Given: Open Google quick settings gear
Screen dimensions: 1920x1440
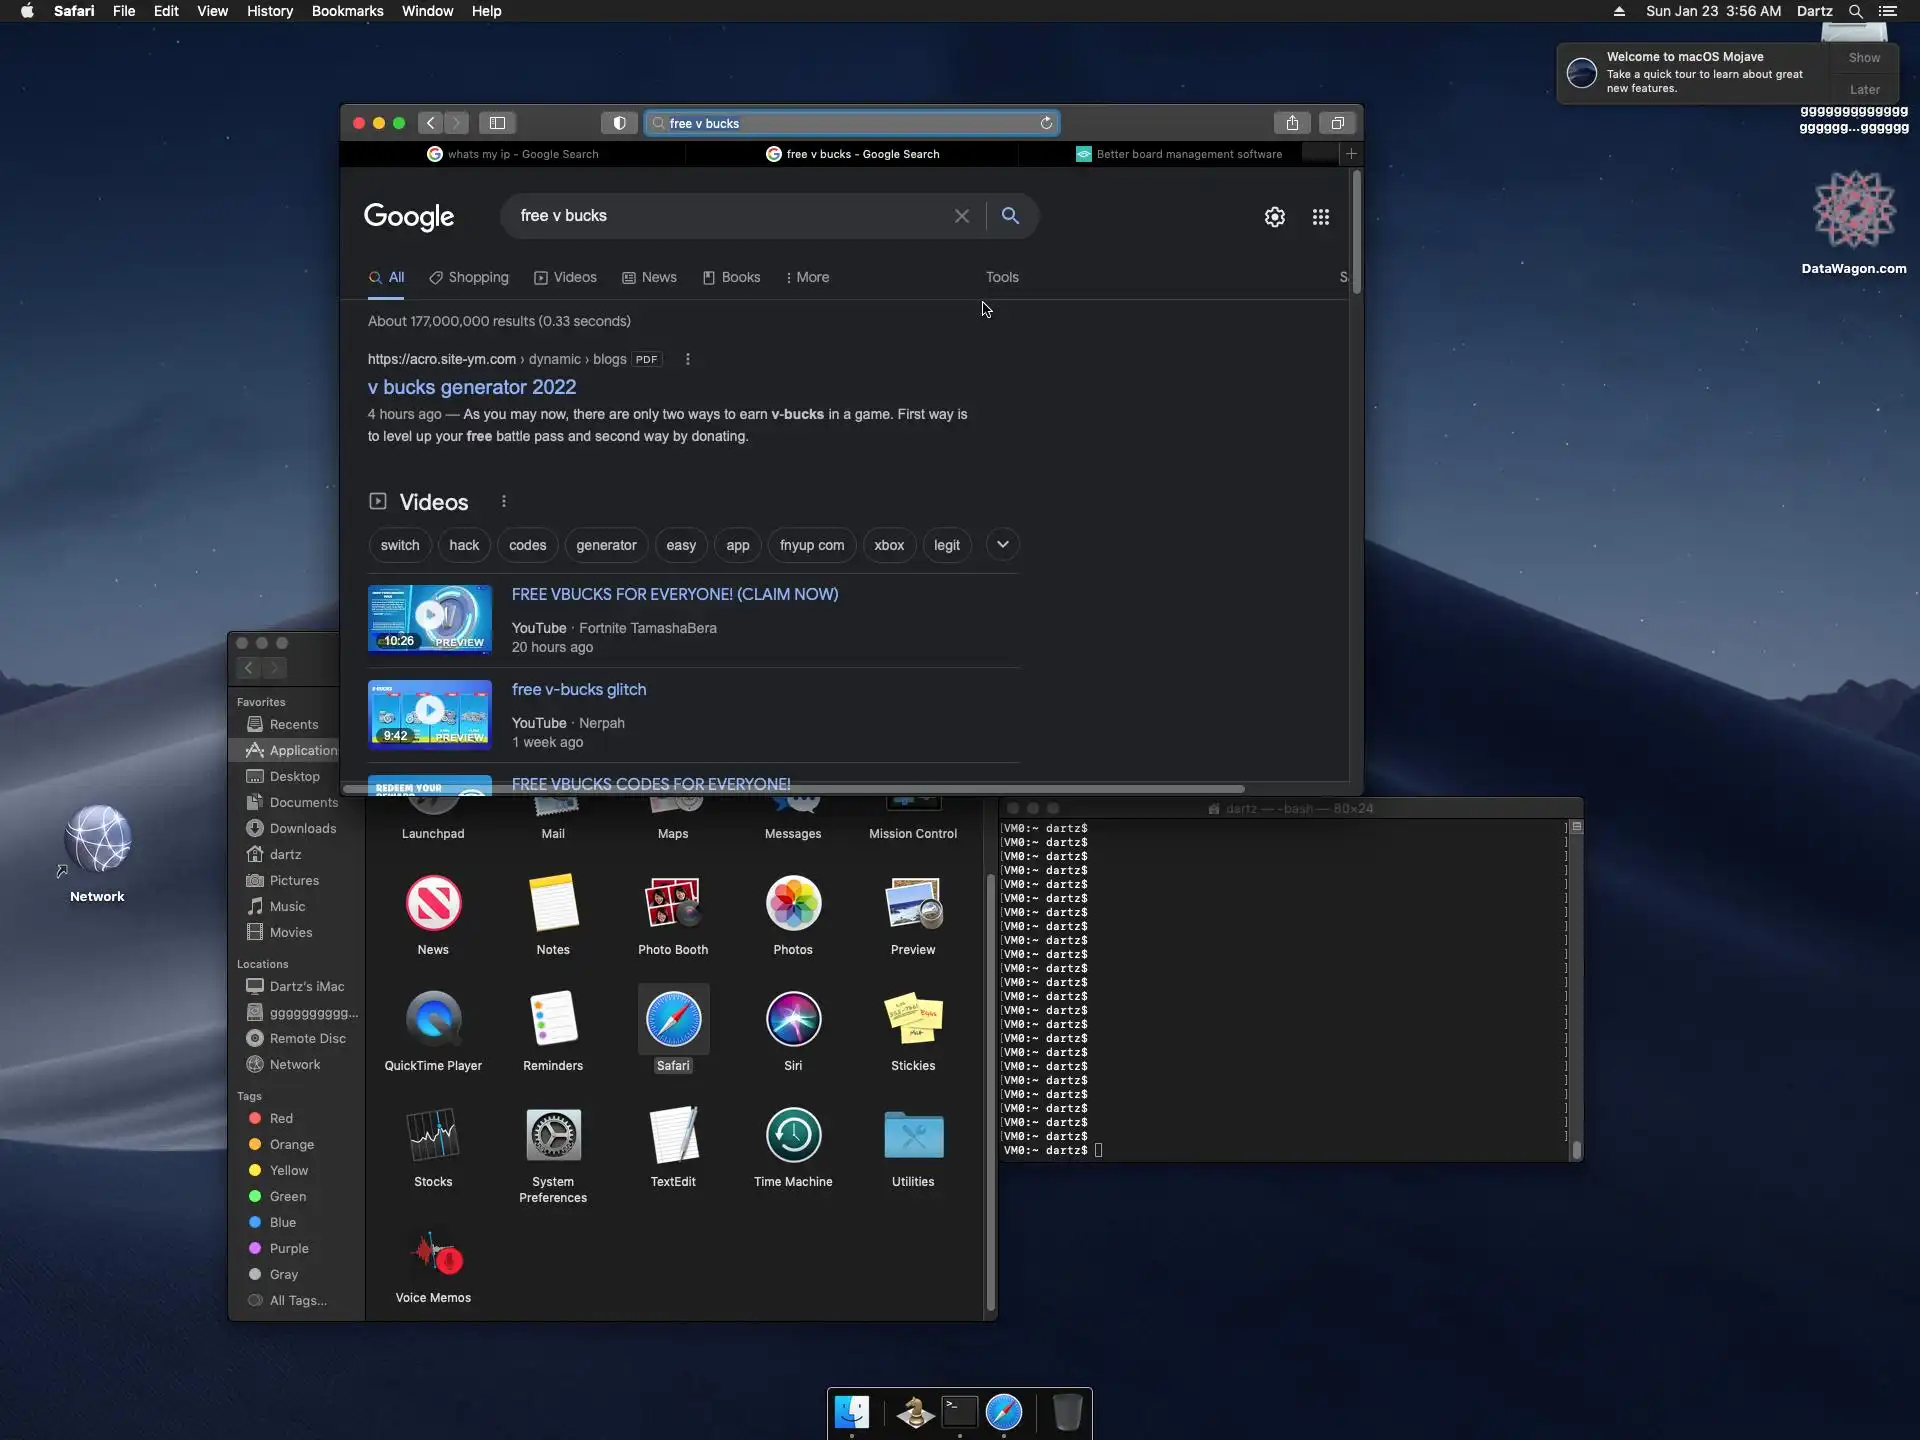Looking at the screenshot, I should click(1274, 217).
